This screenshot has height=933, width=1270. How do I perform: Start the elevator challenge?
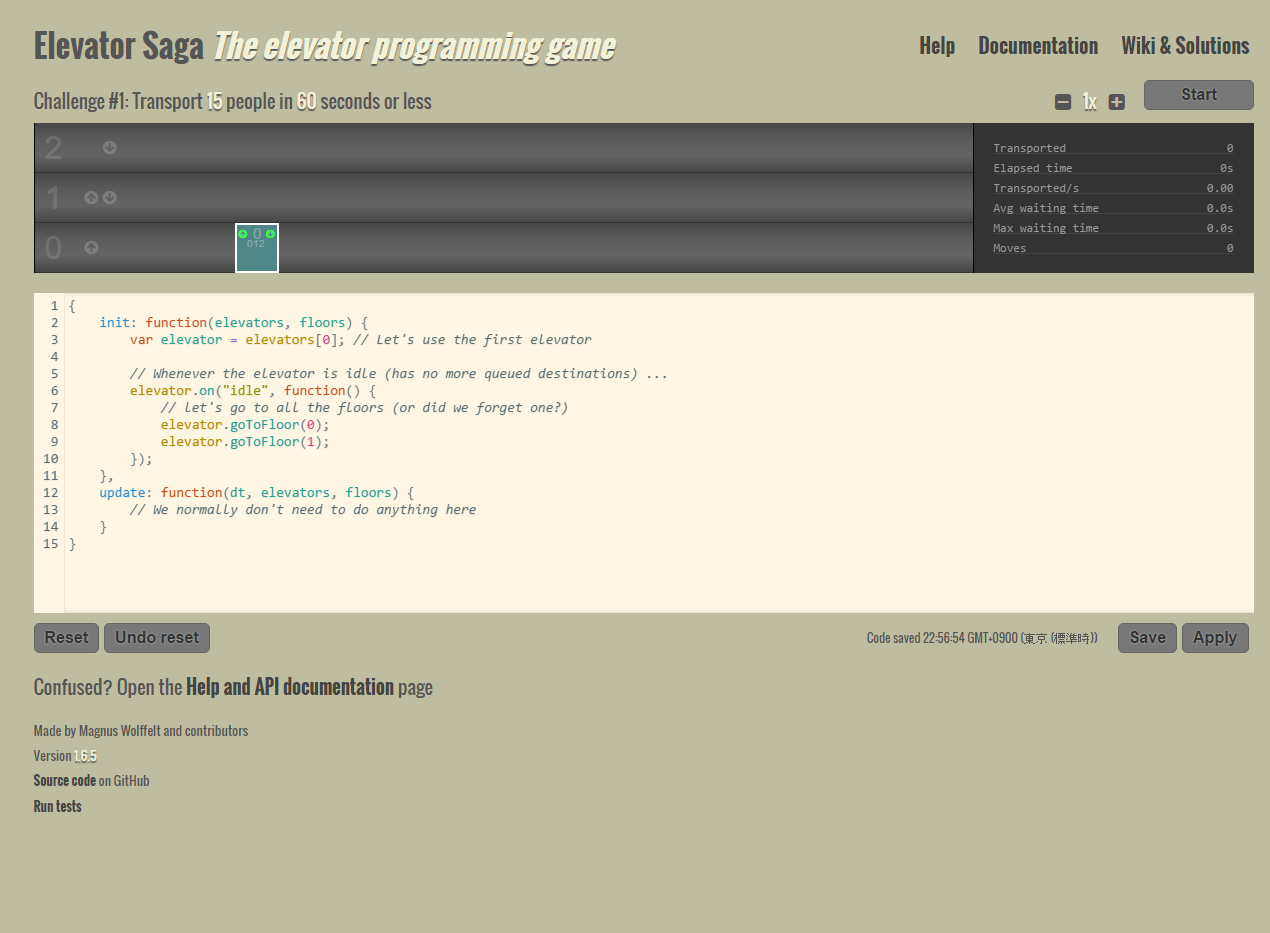[x=1198, y=95]
